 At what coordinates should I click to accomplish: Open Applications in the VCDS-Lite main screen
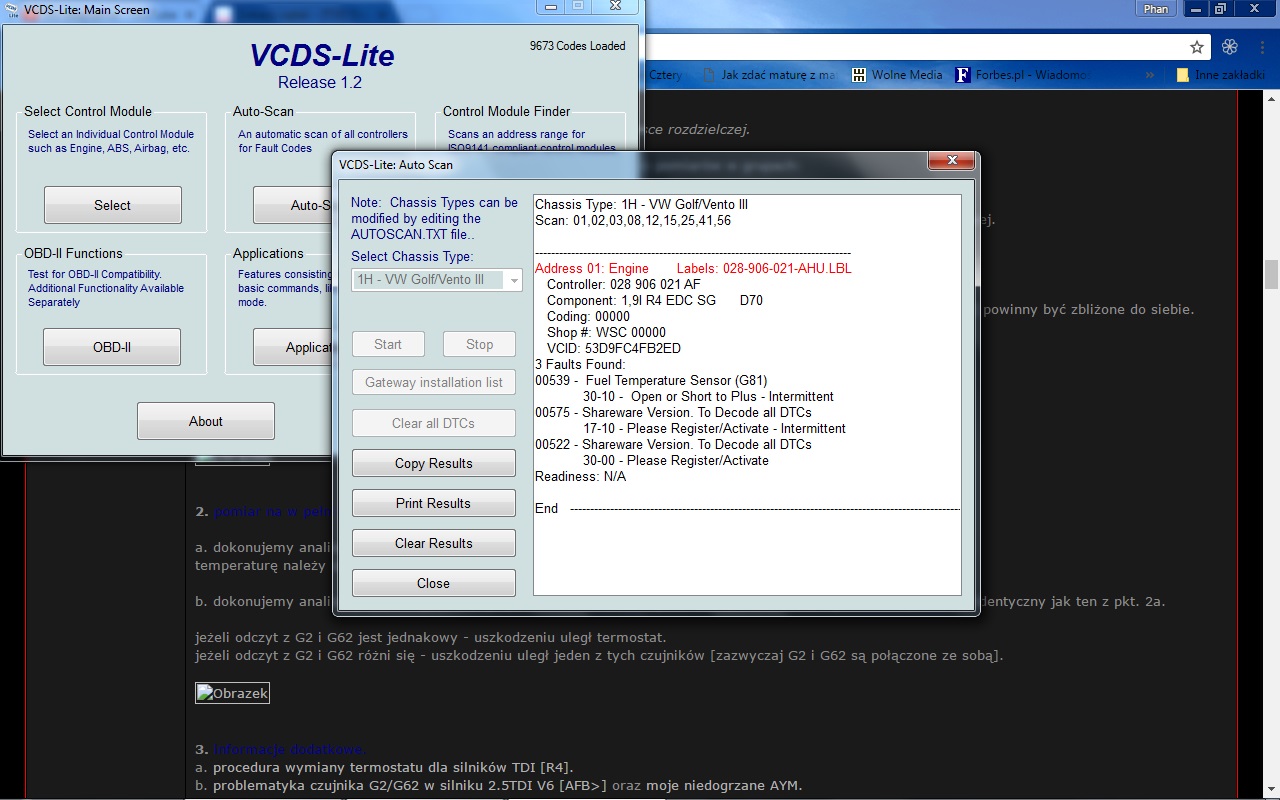(x=292, y=347)
